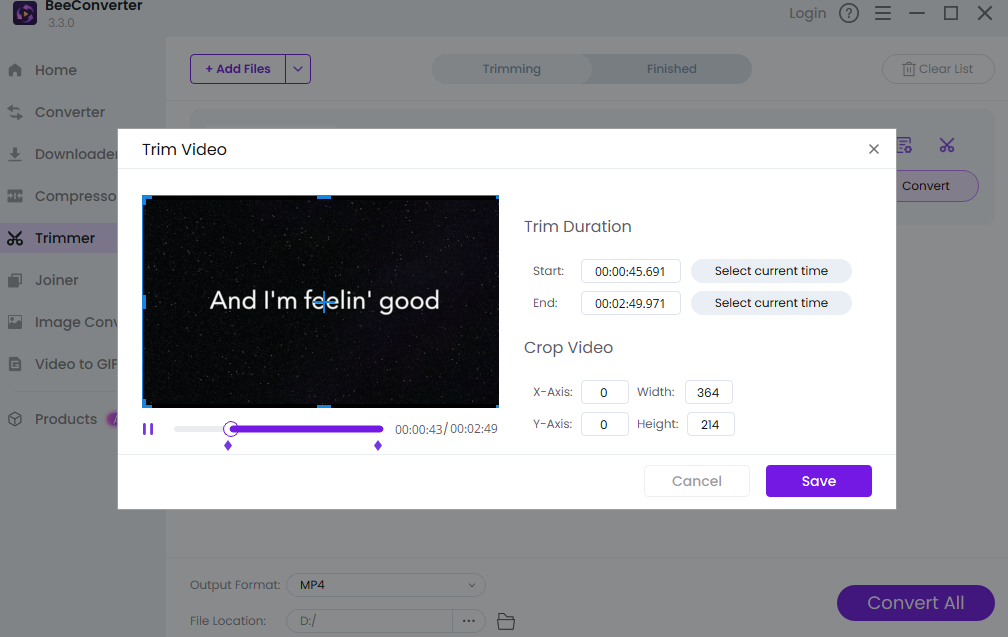Browse output folder via folder icon
The image size is (1008, 637).
click(506, 622)
